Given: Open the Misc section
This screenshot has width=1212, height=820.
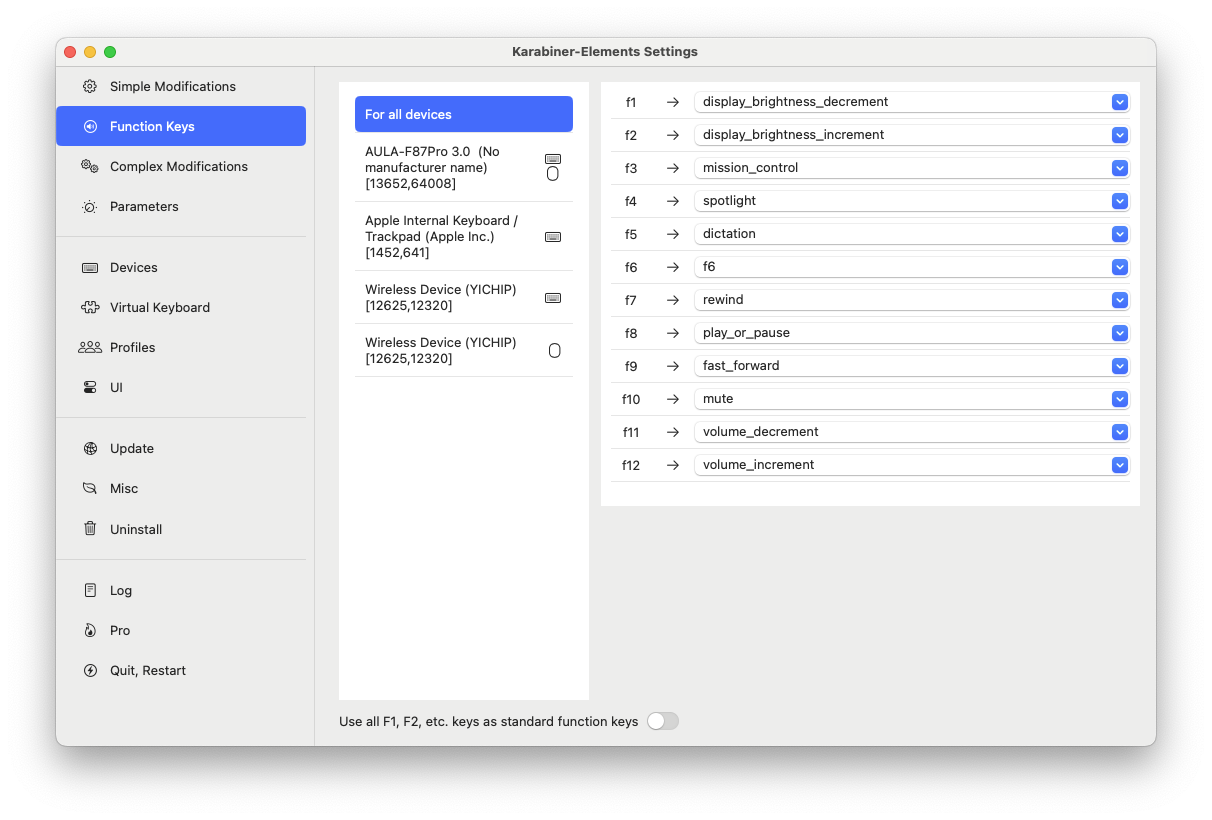Looking at the screenshot, I should click(x=181, y=488).
